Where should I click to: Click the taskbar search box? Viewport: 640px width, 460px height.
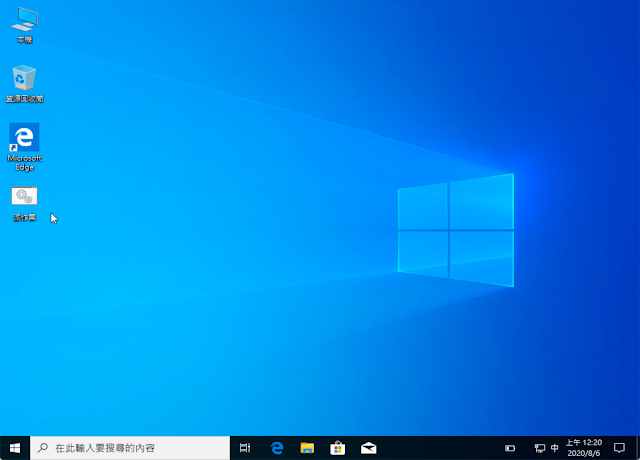tap(130, 448)
